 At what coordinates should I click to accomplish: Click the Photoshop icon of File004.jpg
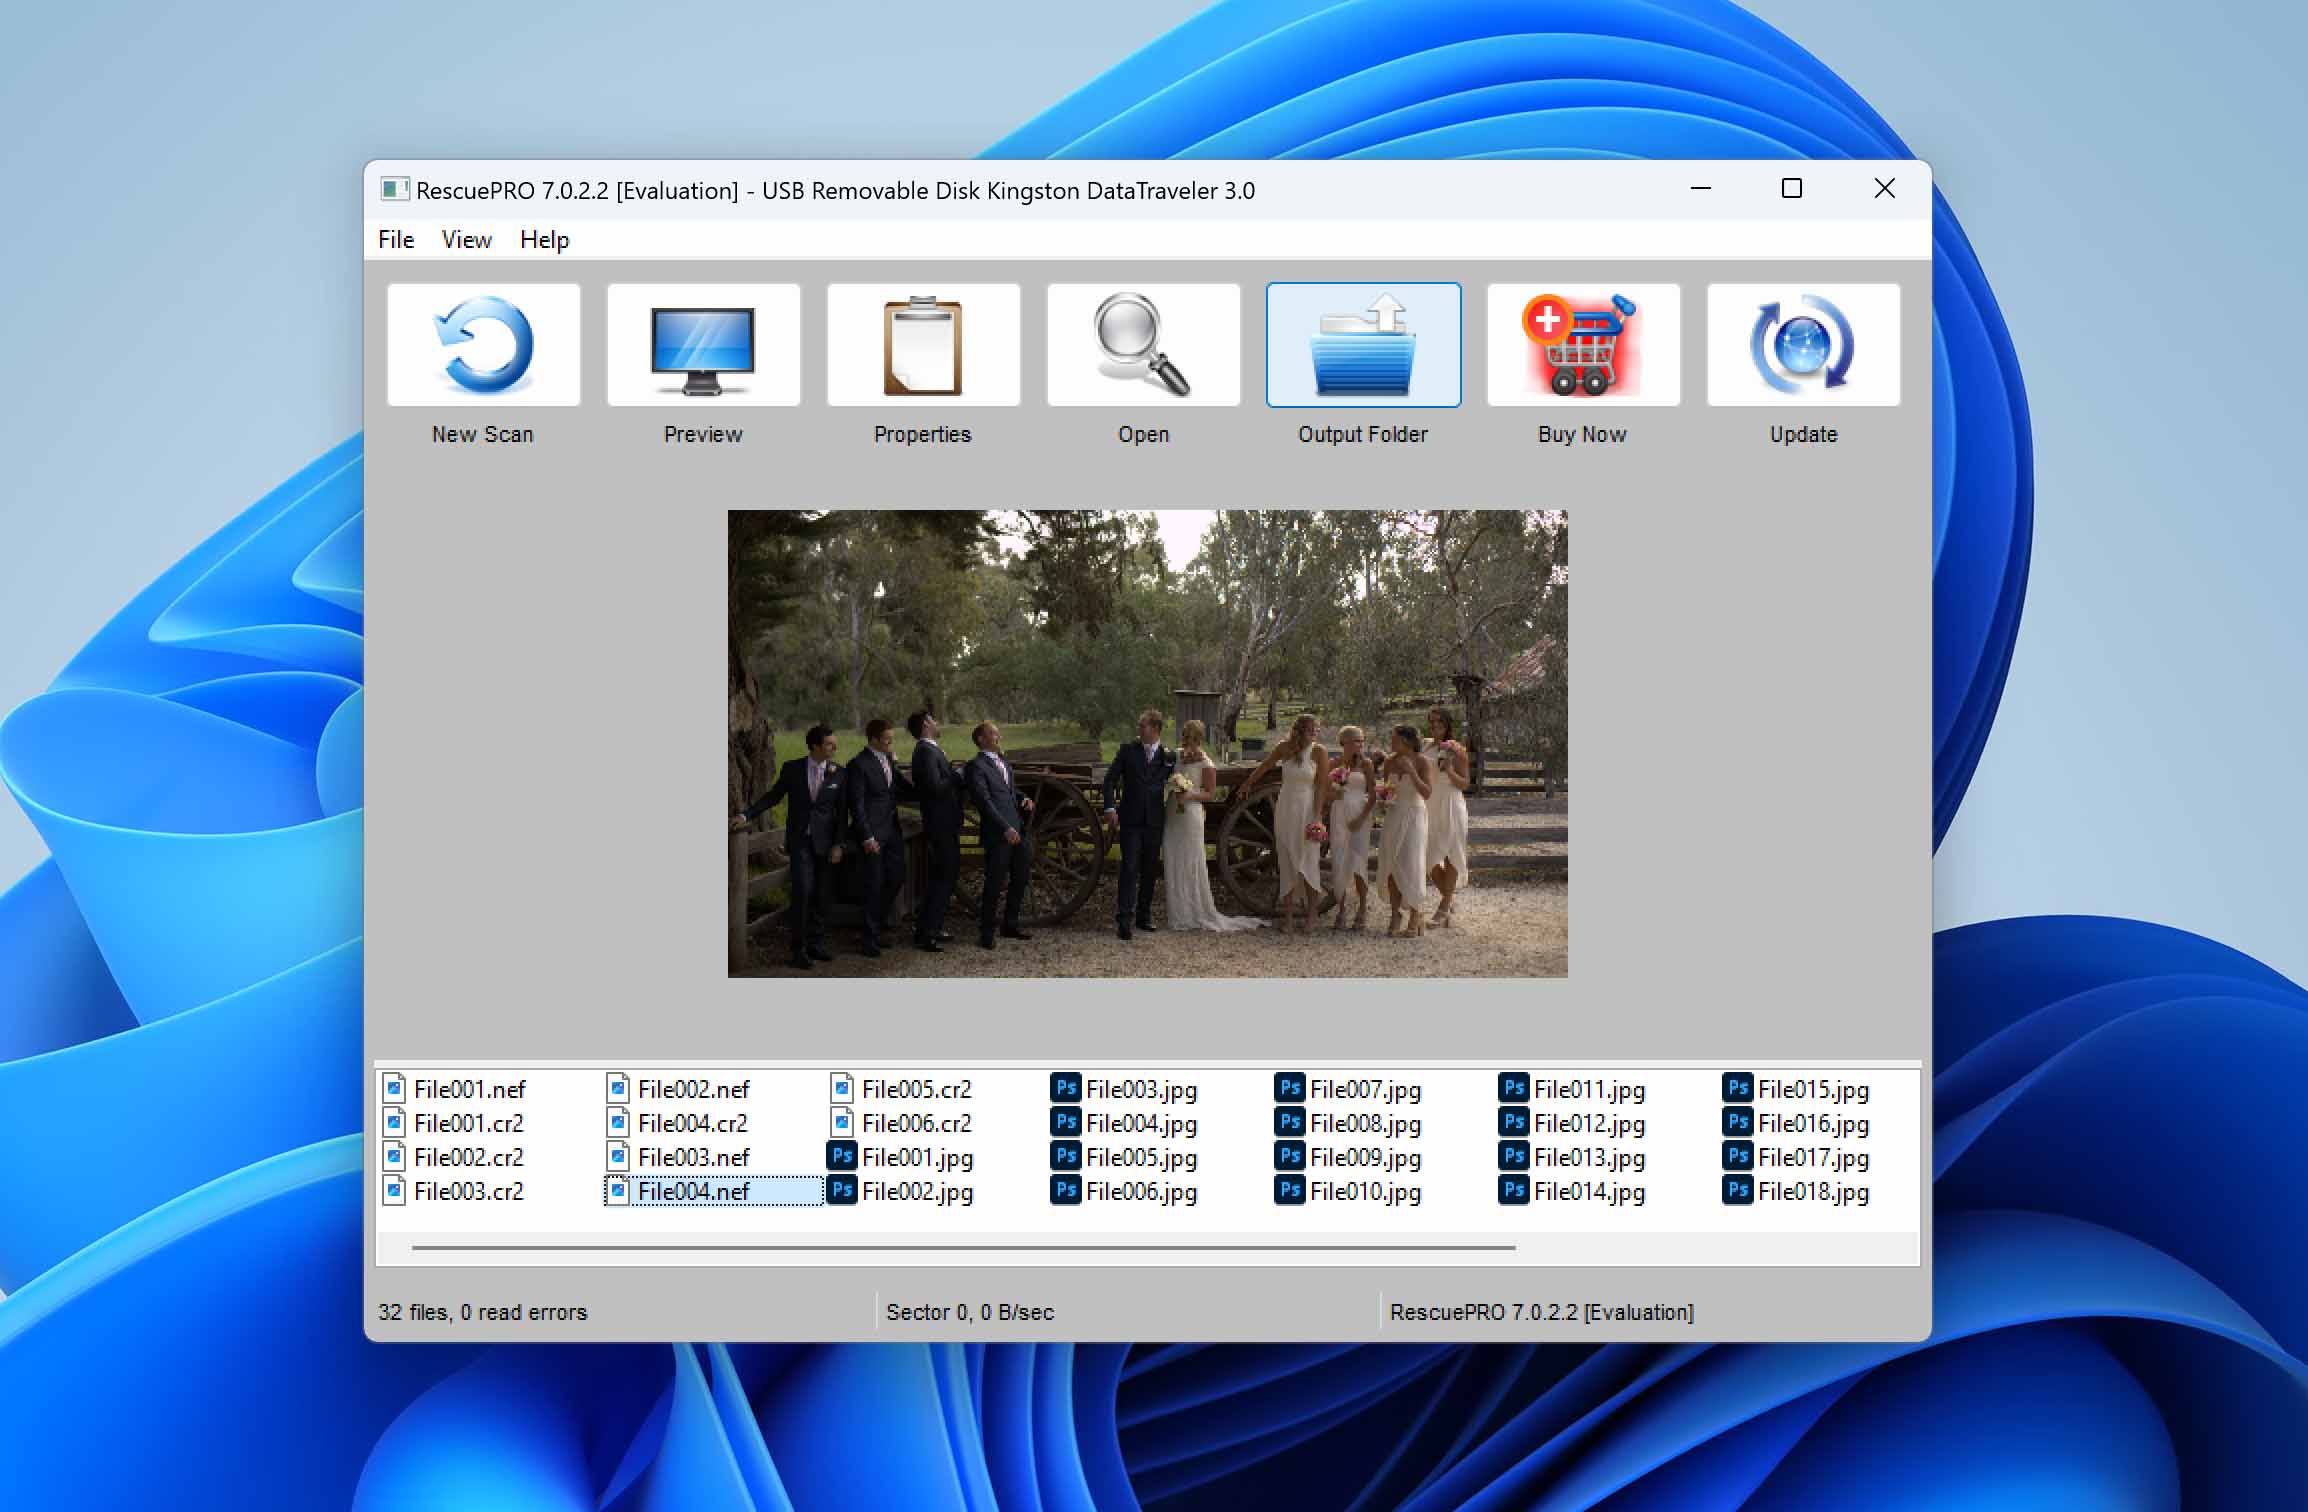[1066, 1122]
